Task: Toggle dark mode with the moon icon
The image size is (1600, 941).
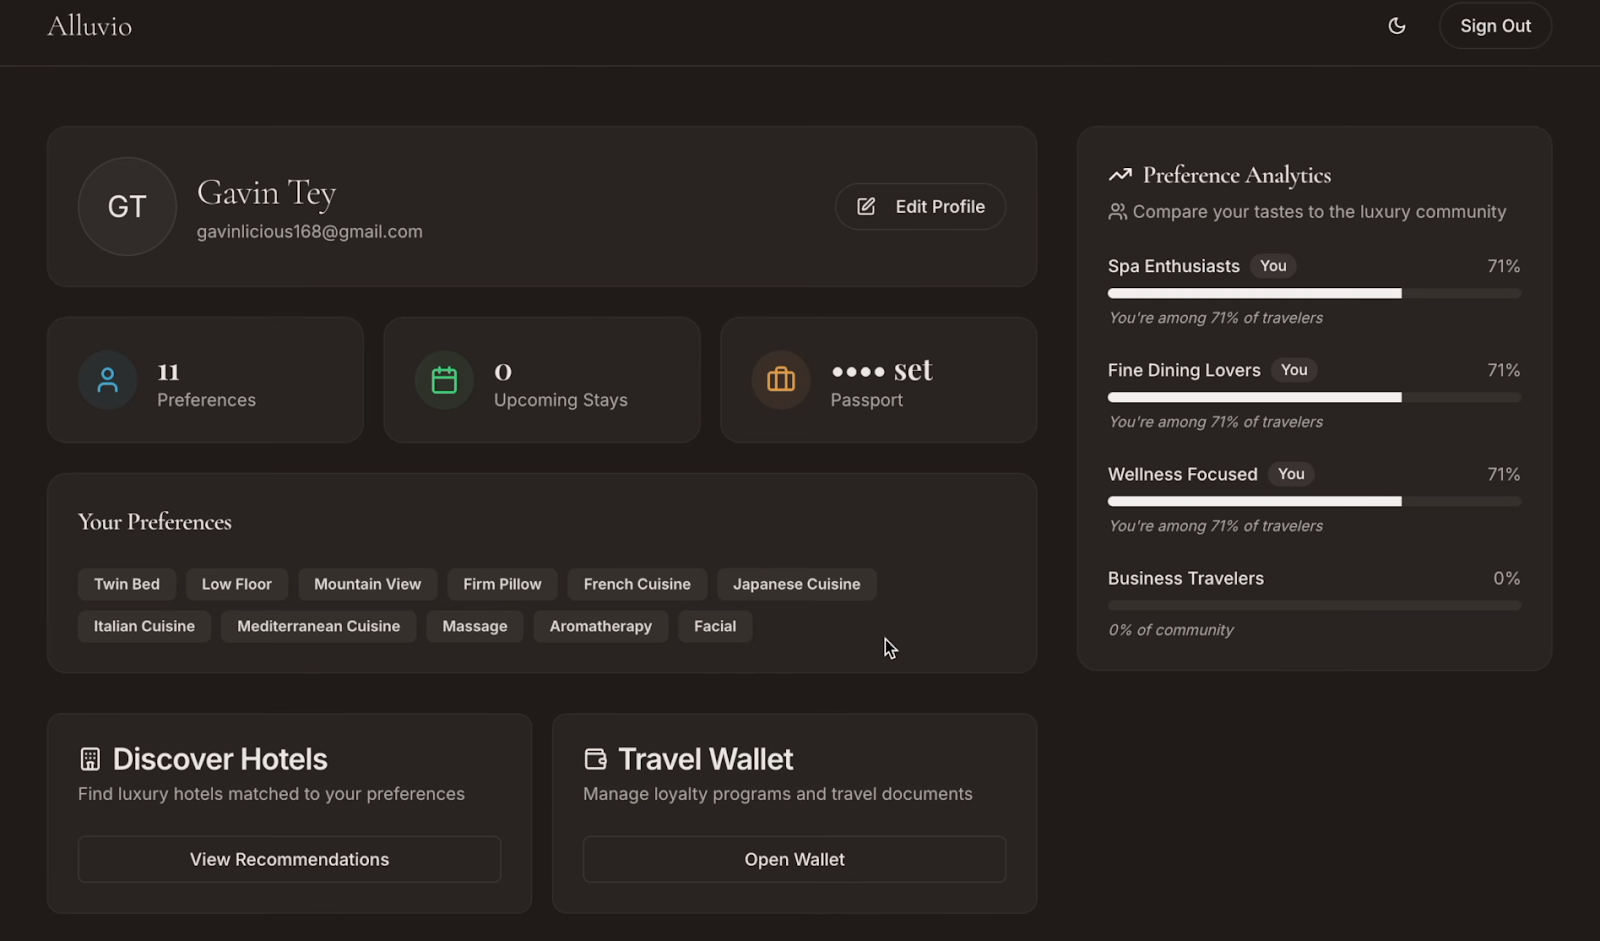Action: click(1396, 26)
